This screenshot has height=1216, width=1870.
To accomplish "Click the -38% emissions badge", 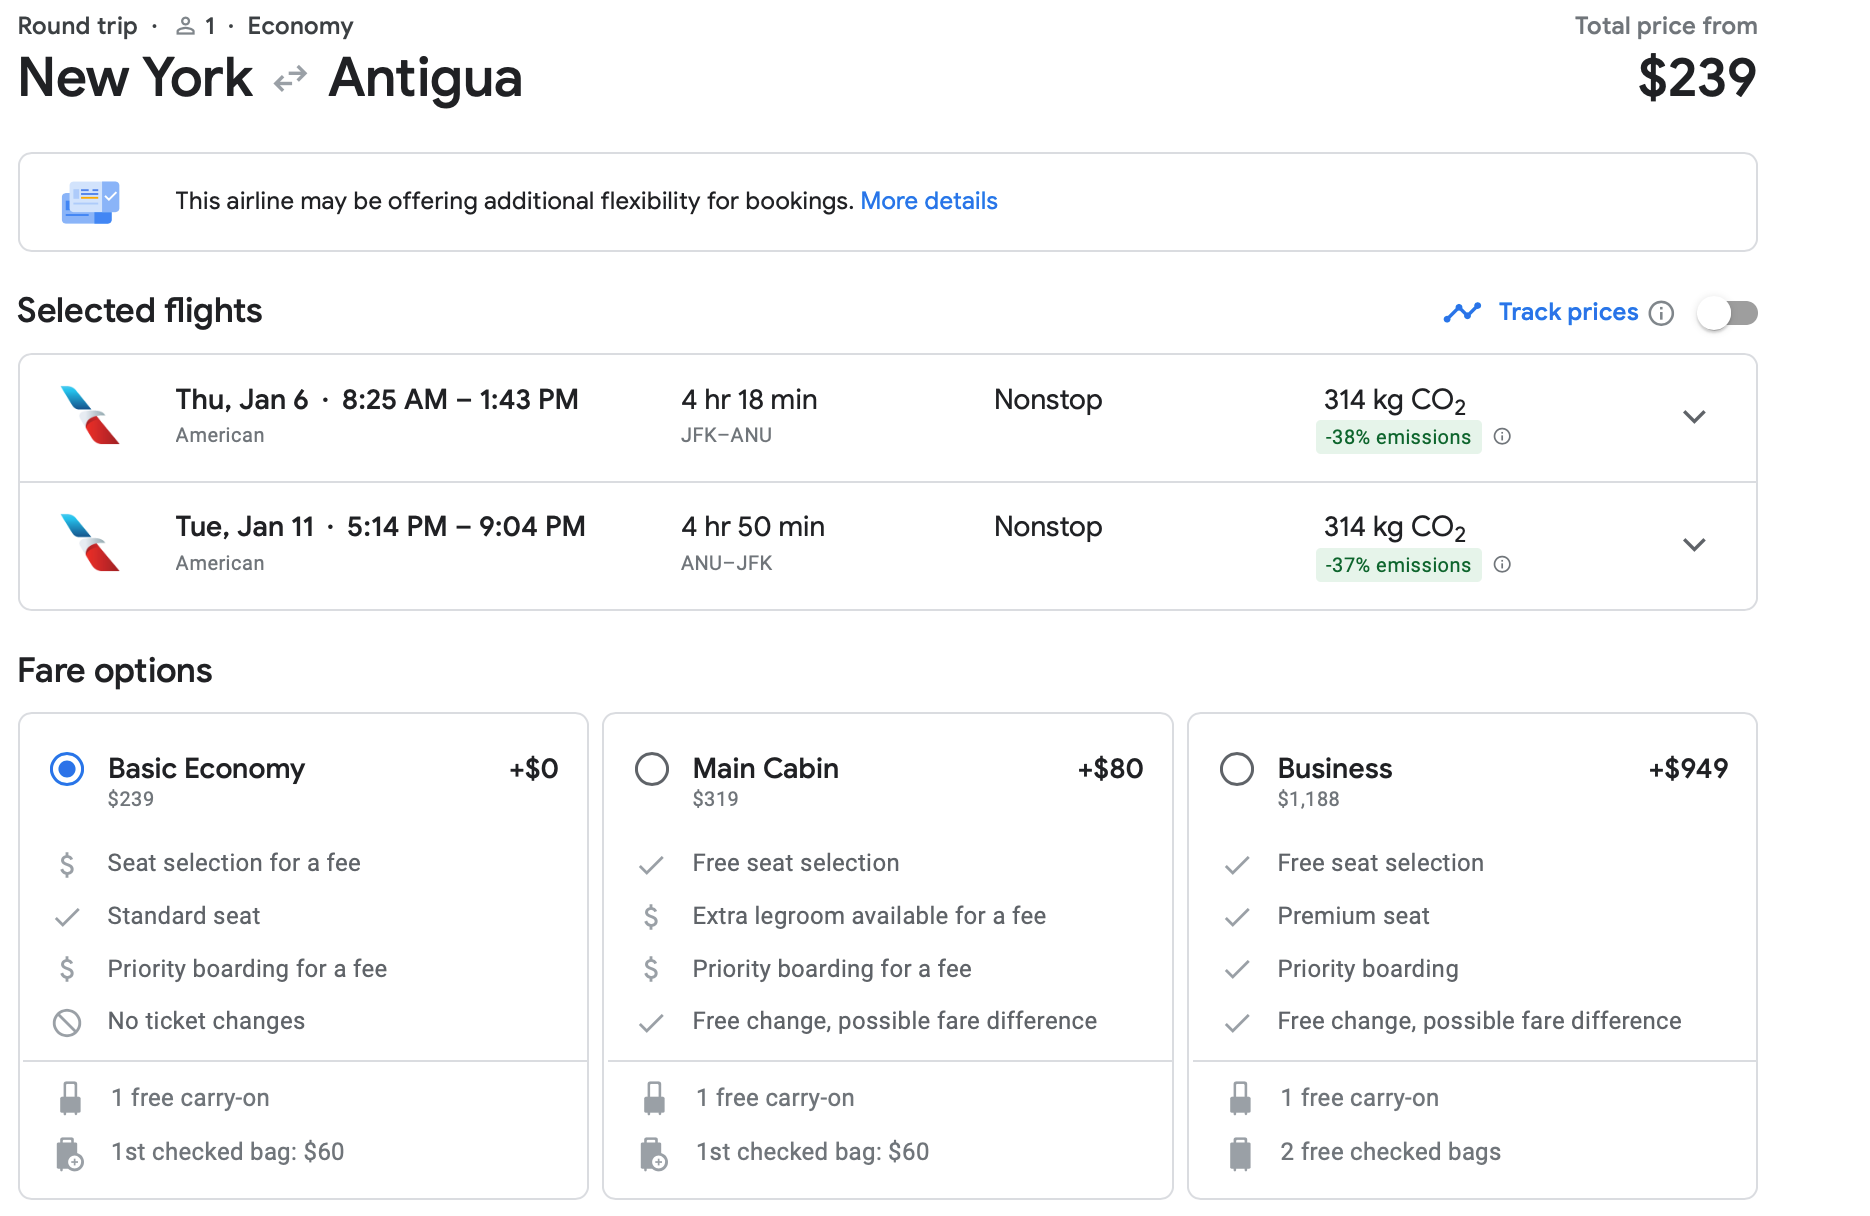I will point(1397,437).
